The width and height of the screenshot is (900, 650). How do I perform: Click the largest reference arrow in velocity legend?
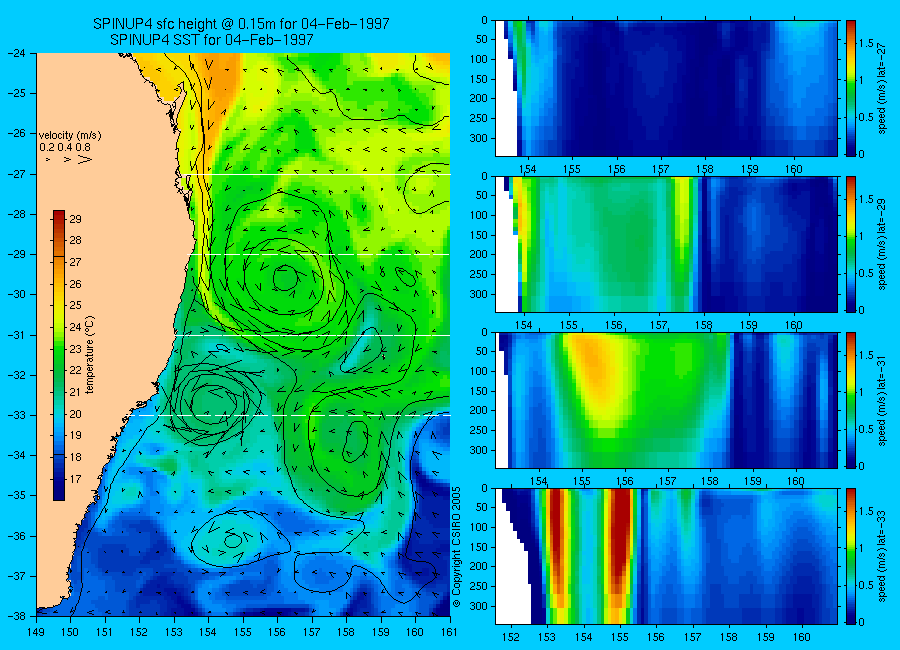pos(85,159)
